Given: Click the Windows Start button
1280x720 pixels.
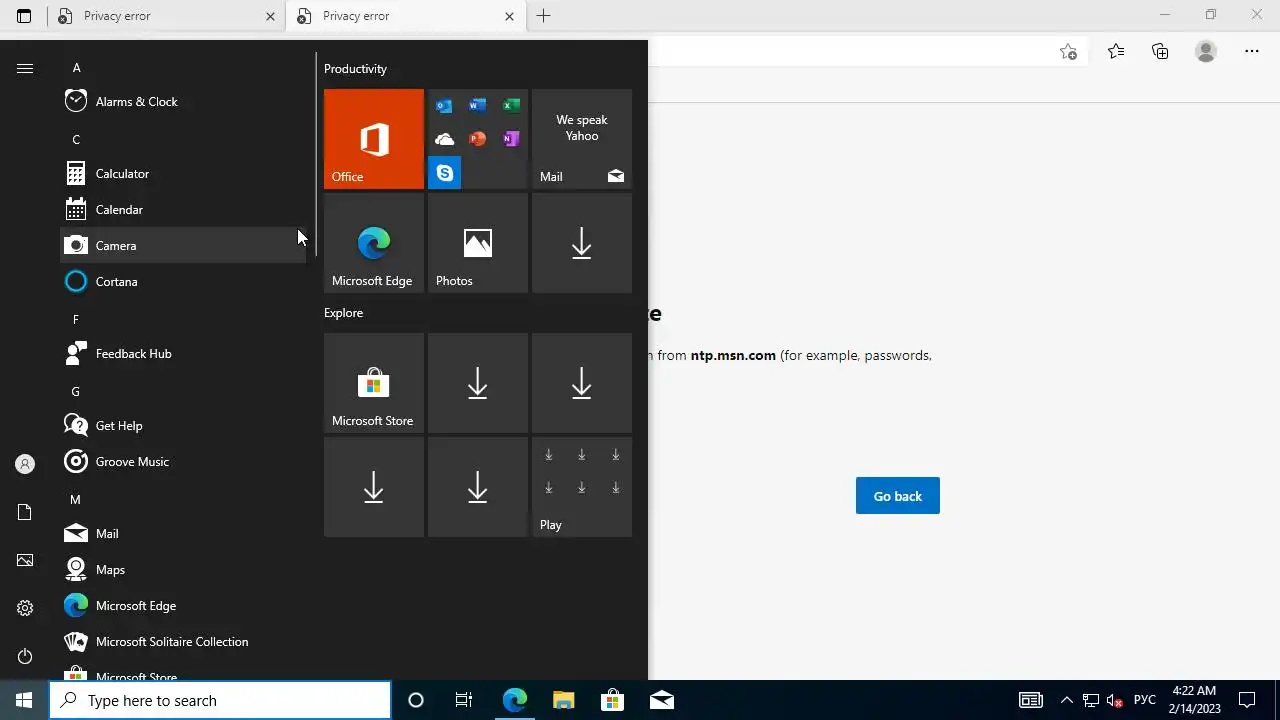Looking at the screenshot, I should click(24, 700).
